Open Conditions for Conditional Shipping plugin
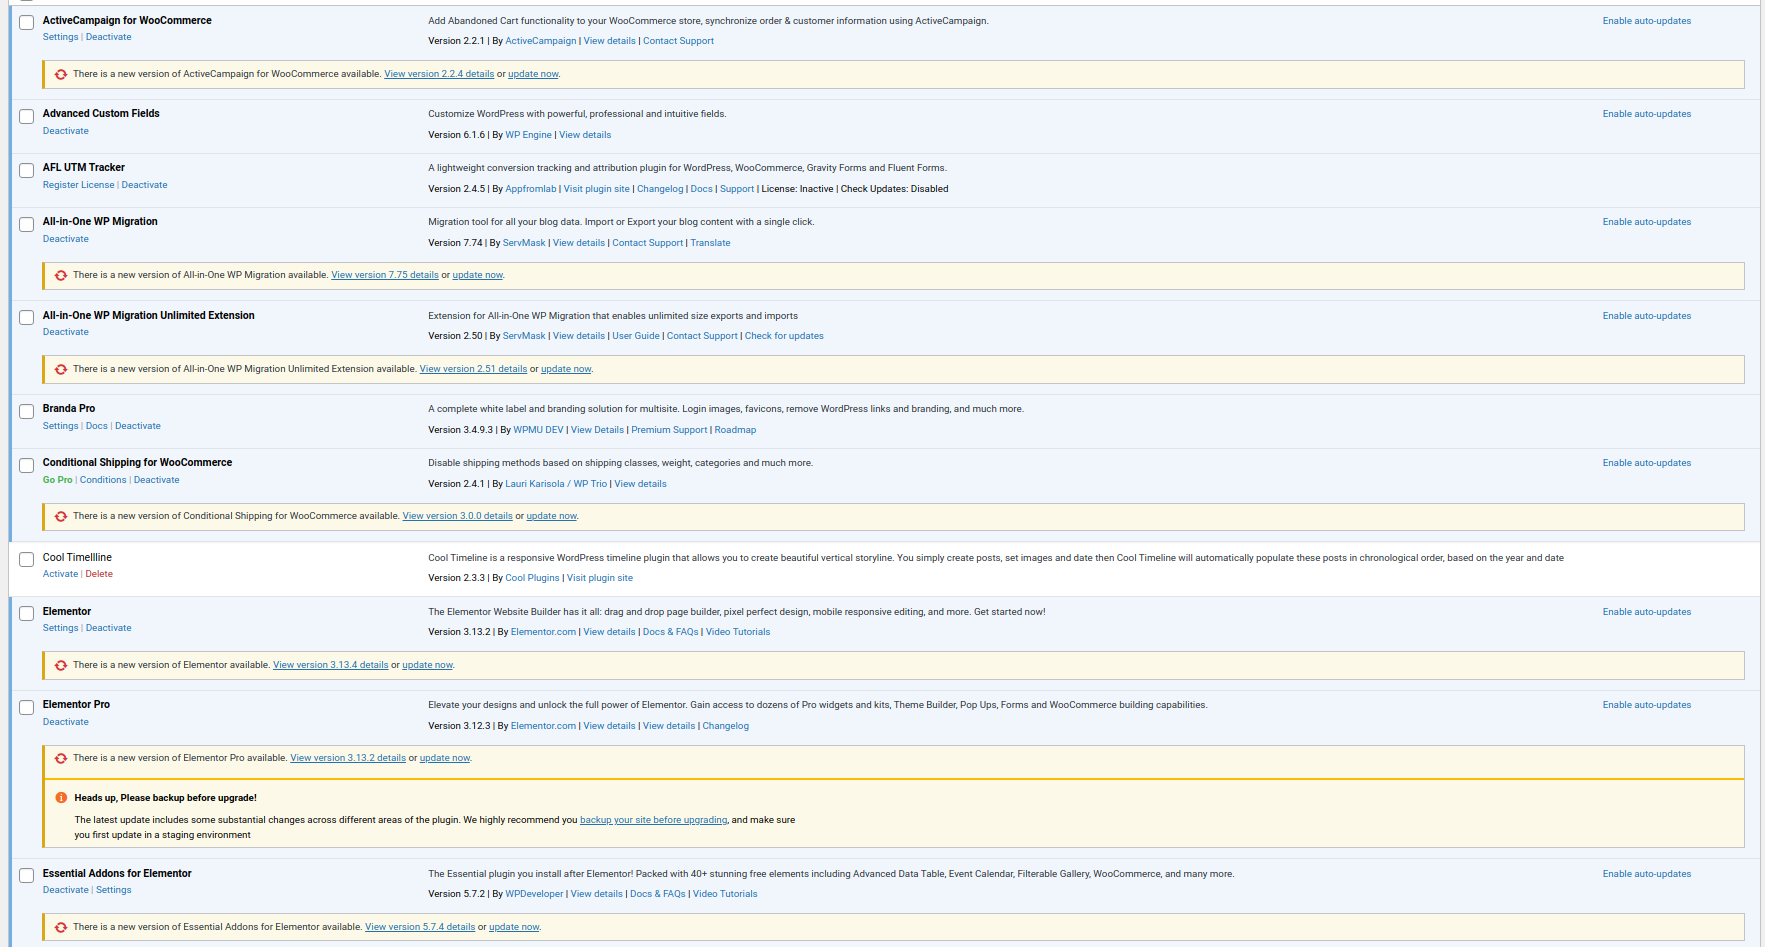 [103, 480]
